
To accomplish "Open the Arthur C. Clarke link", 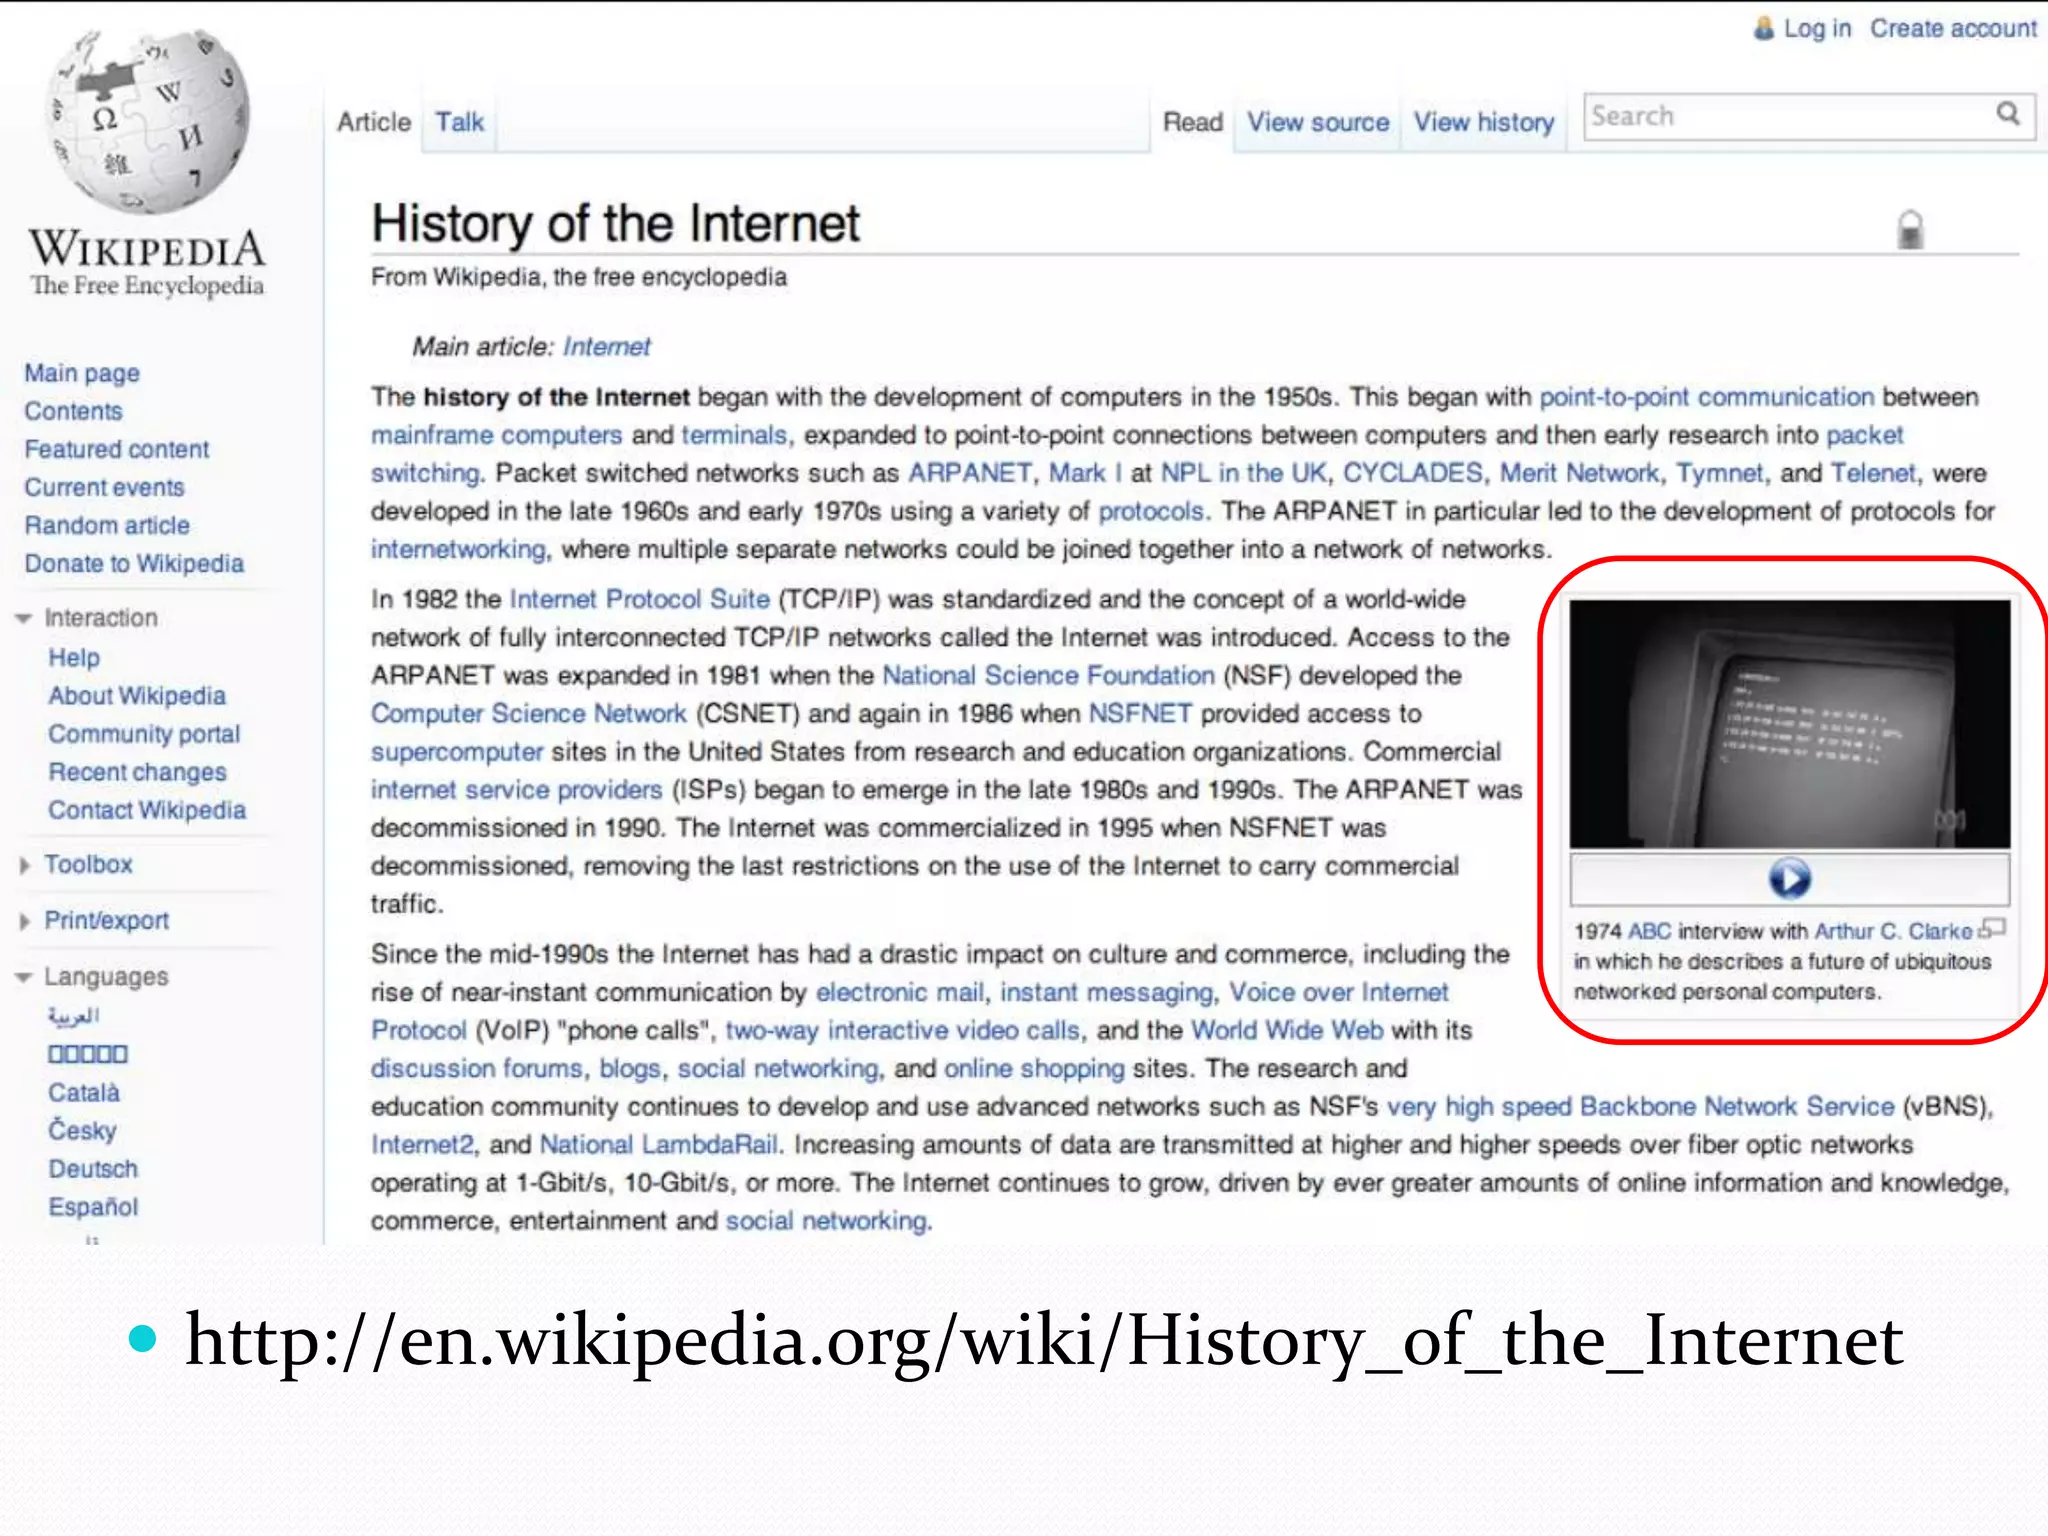I will coord(1893,931).
